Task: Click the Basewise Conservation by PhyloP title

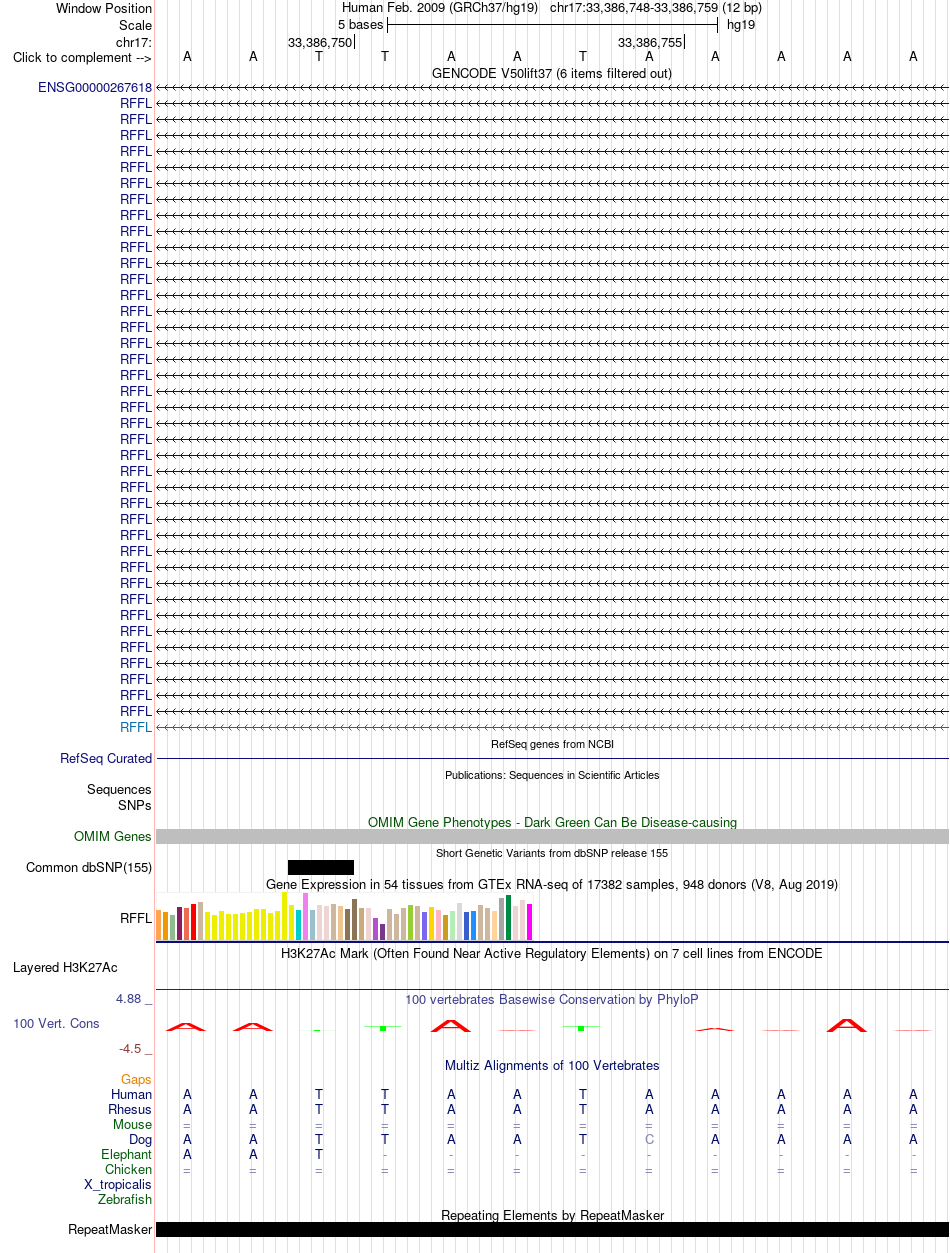Action: pos(552,999)
